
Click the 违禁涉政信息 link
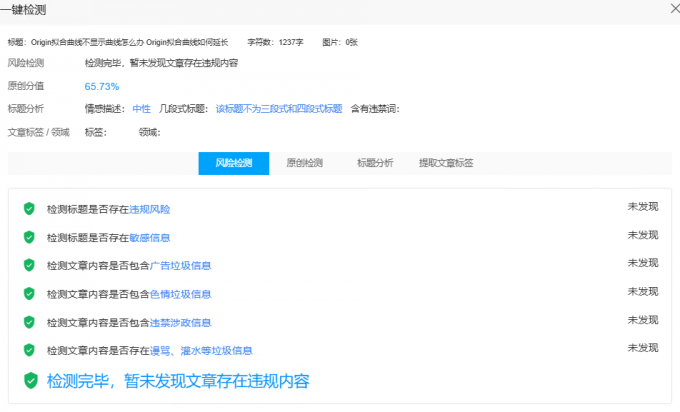coord(180,323)
